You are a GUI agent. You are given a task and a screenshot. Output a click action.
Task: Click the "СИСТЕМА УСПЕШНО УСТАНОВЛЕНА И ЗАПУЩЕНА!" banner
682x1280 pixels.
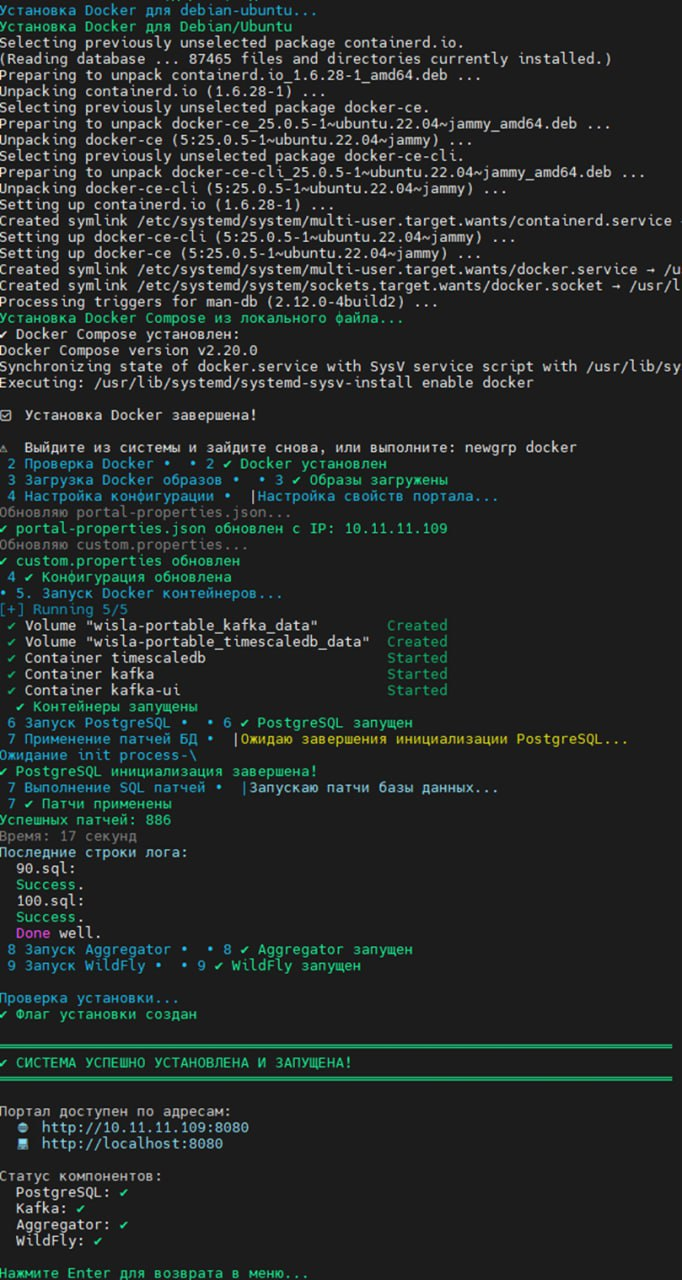click(x=180, y=1062)
